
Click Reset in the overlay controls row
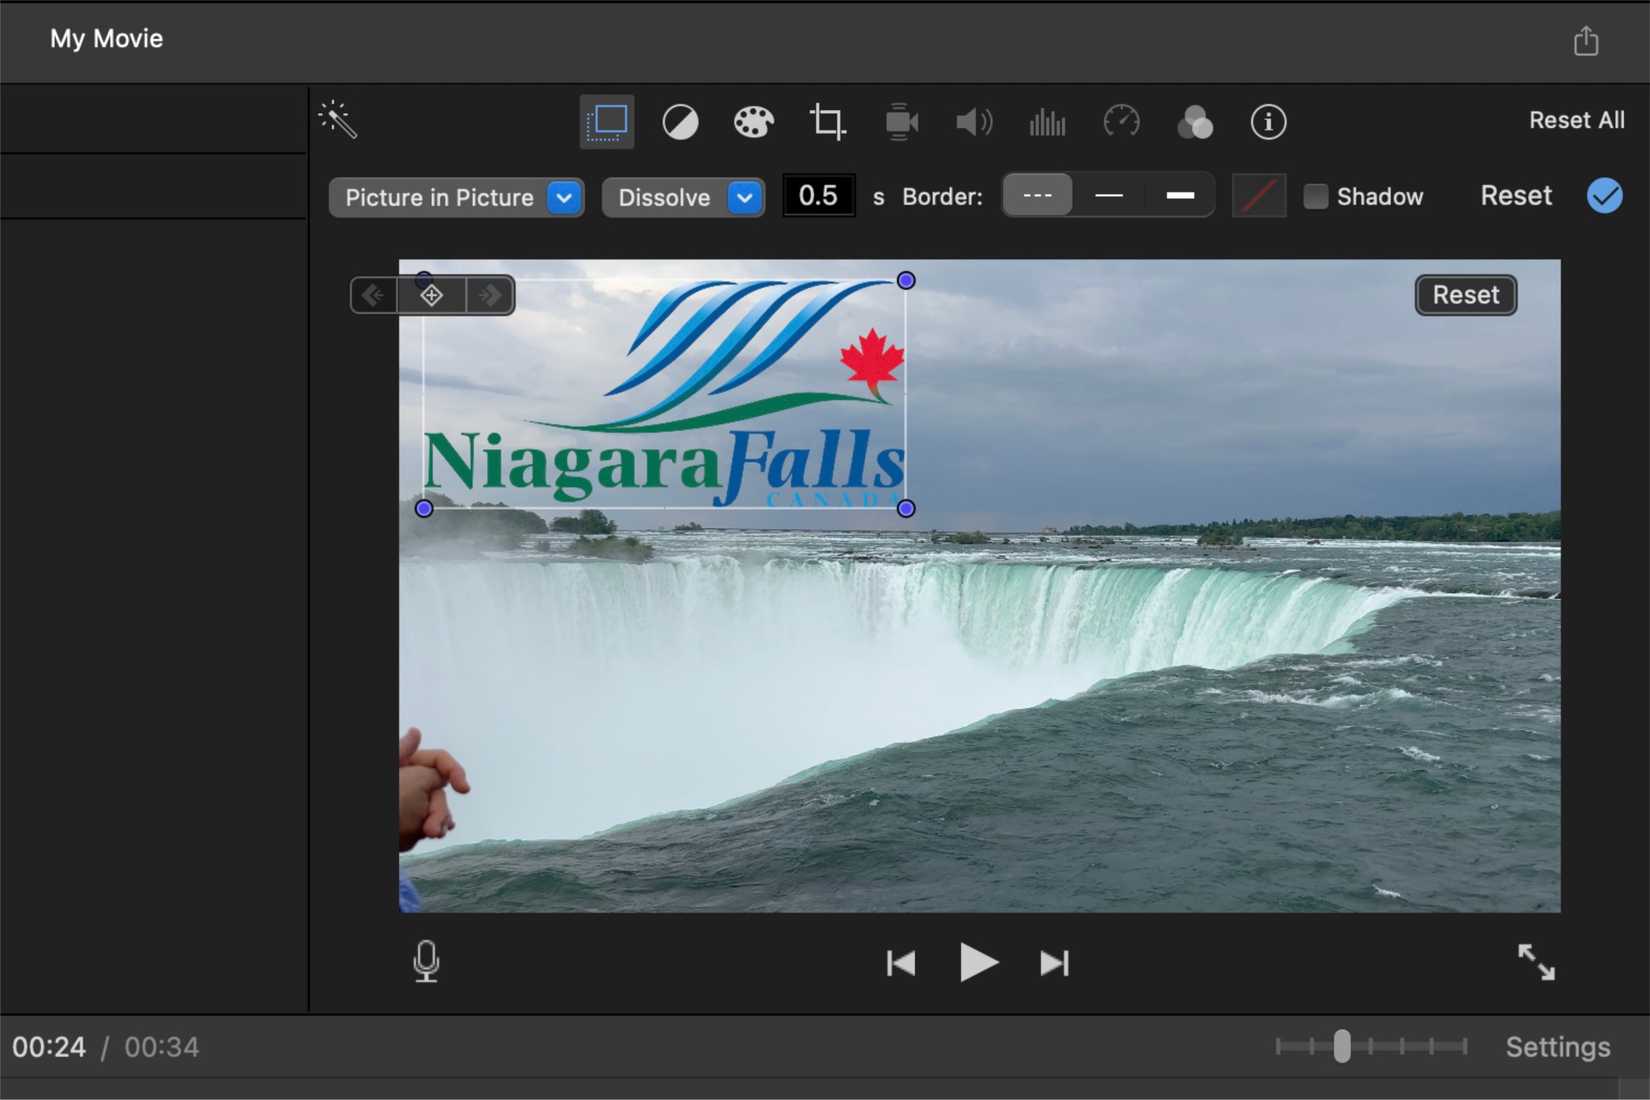click(1516, 195)
